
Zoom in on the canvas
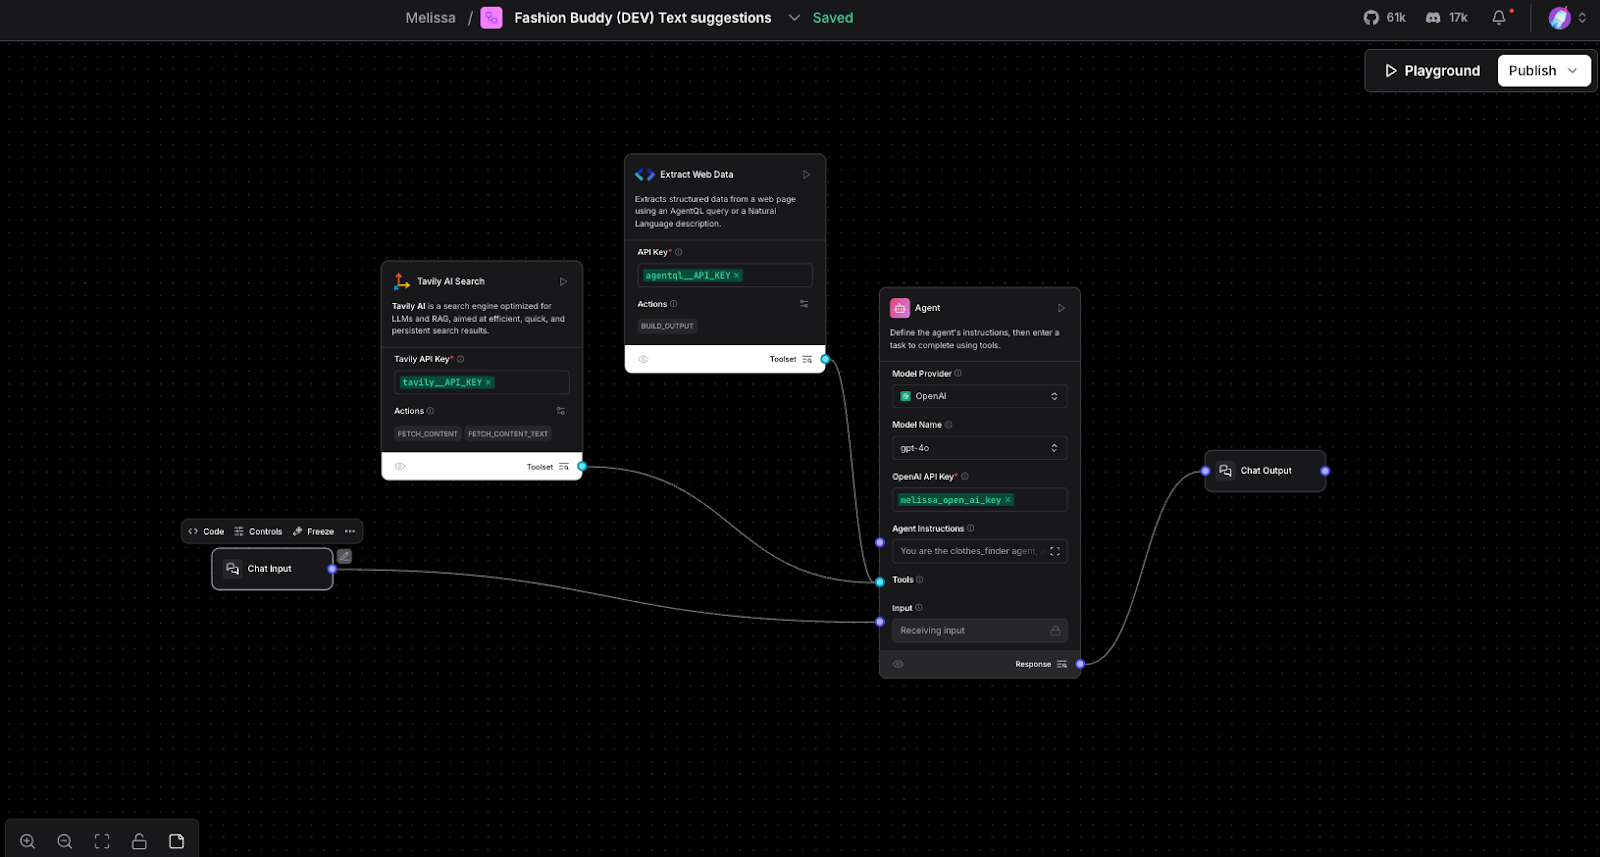tap(27, 841)
